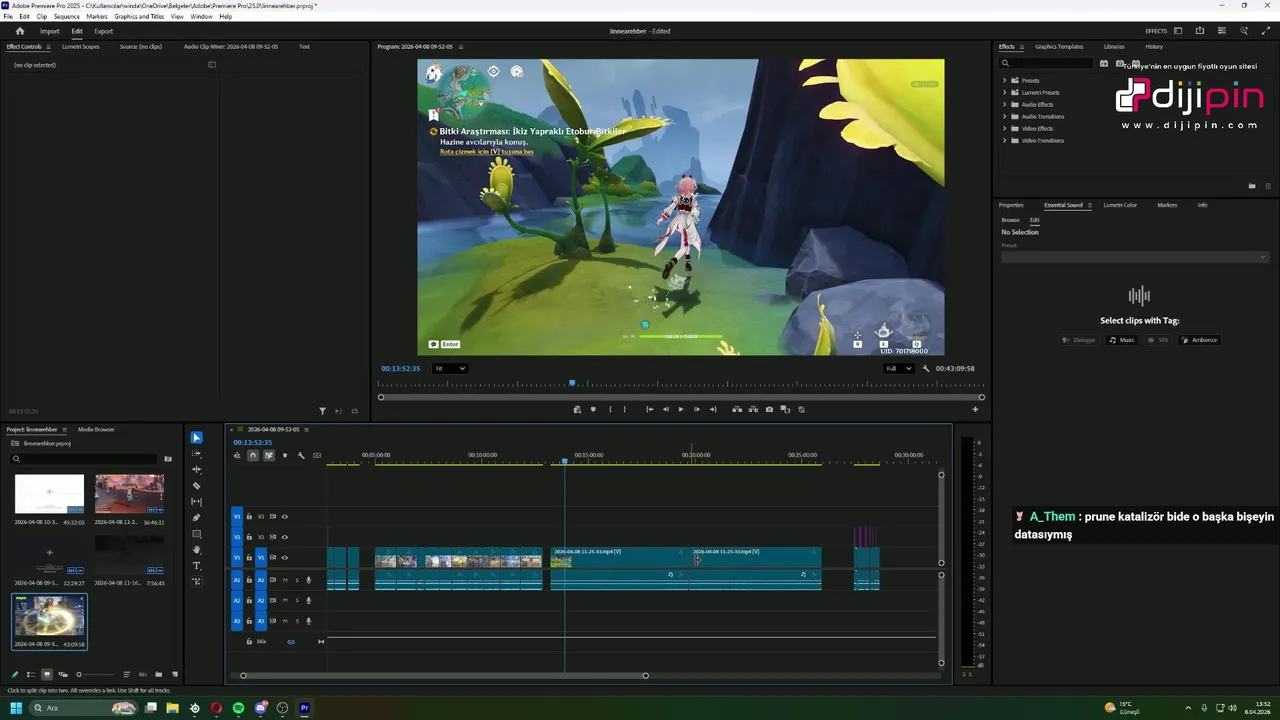Select the Hand tool
This screenshot has height=720, width=1280.
click(196, 550)
